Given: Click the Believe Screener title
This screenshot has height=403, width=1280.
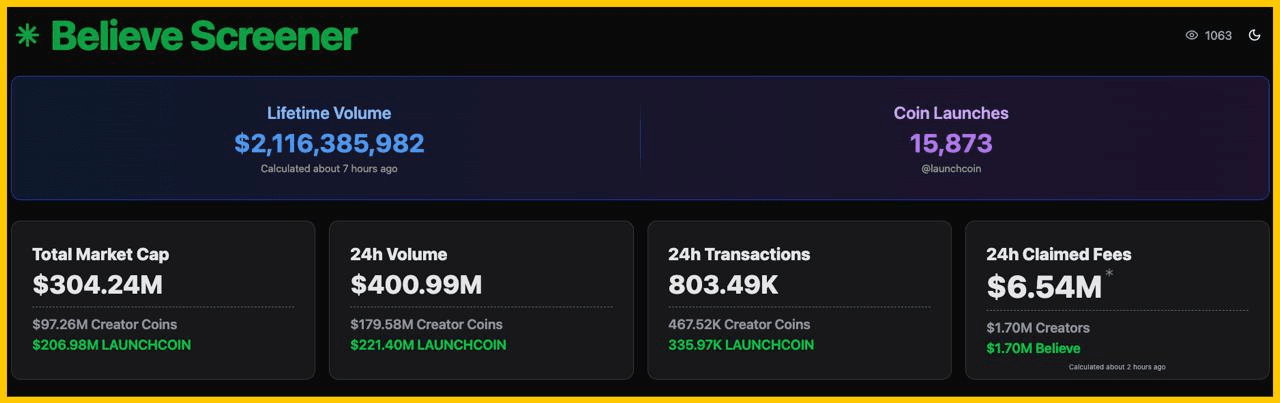Looking at the screenshot, I should tap(204, 36).
